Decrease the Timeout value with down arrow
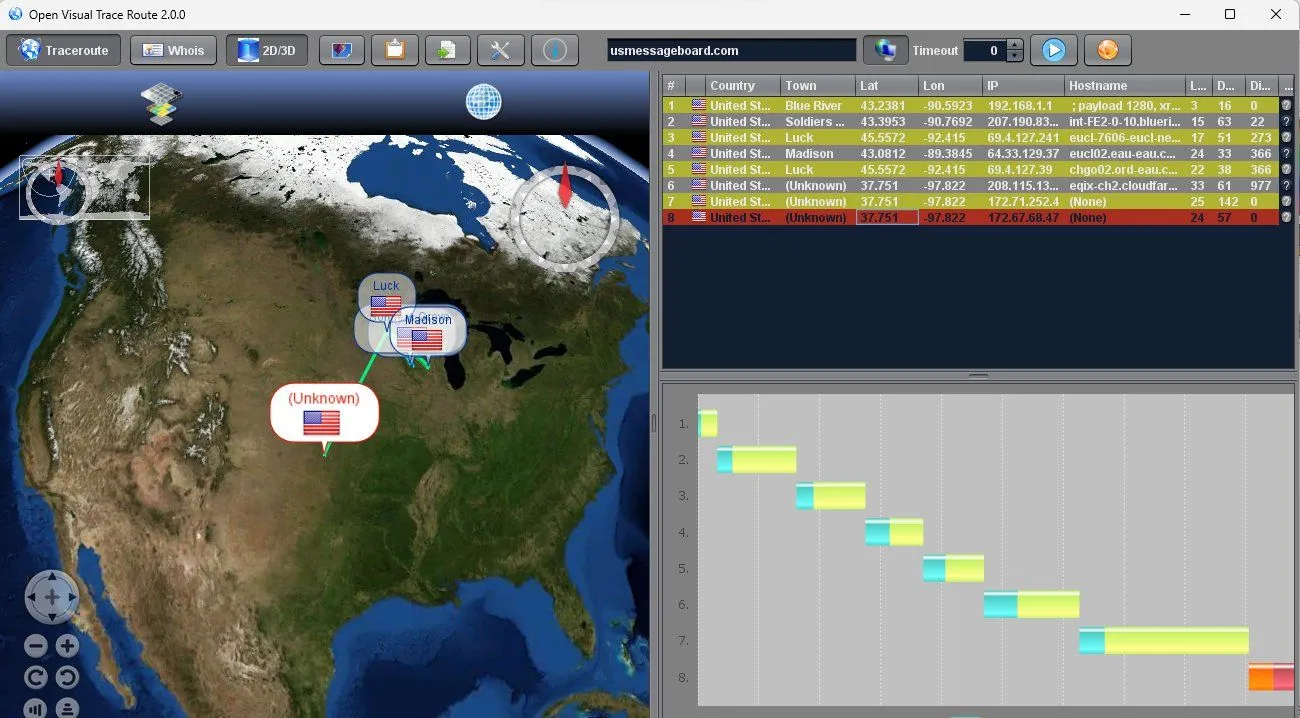Viewport: 1300px width, 718px height. pyautogui.click(x=1015, y=56)
